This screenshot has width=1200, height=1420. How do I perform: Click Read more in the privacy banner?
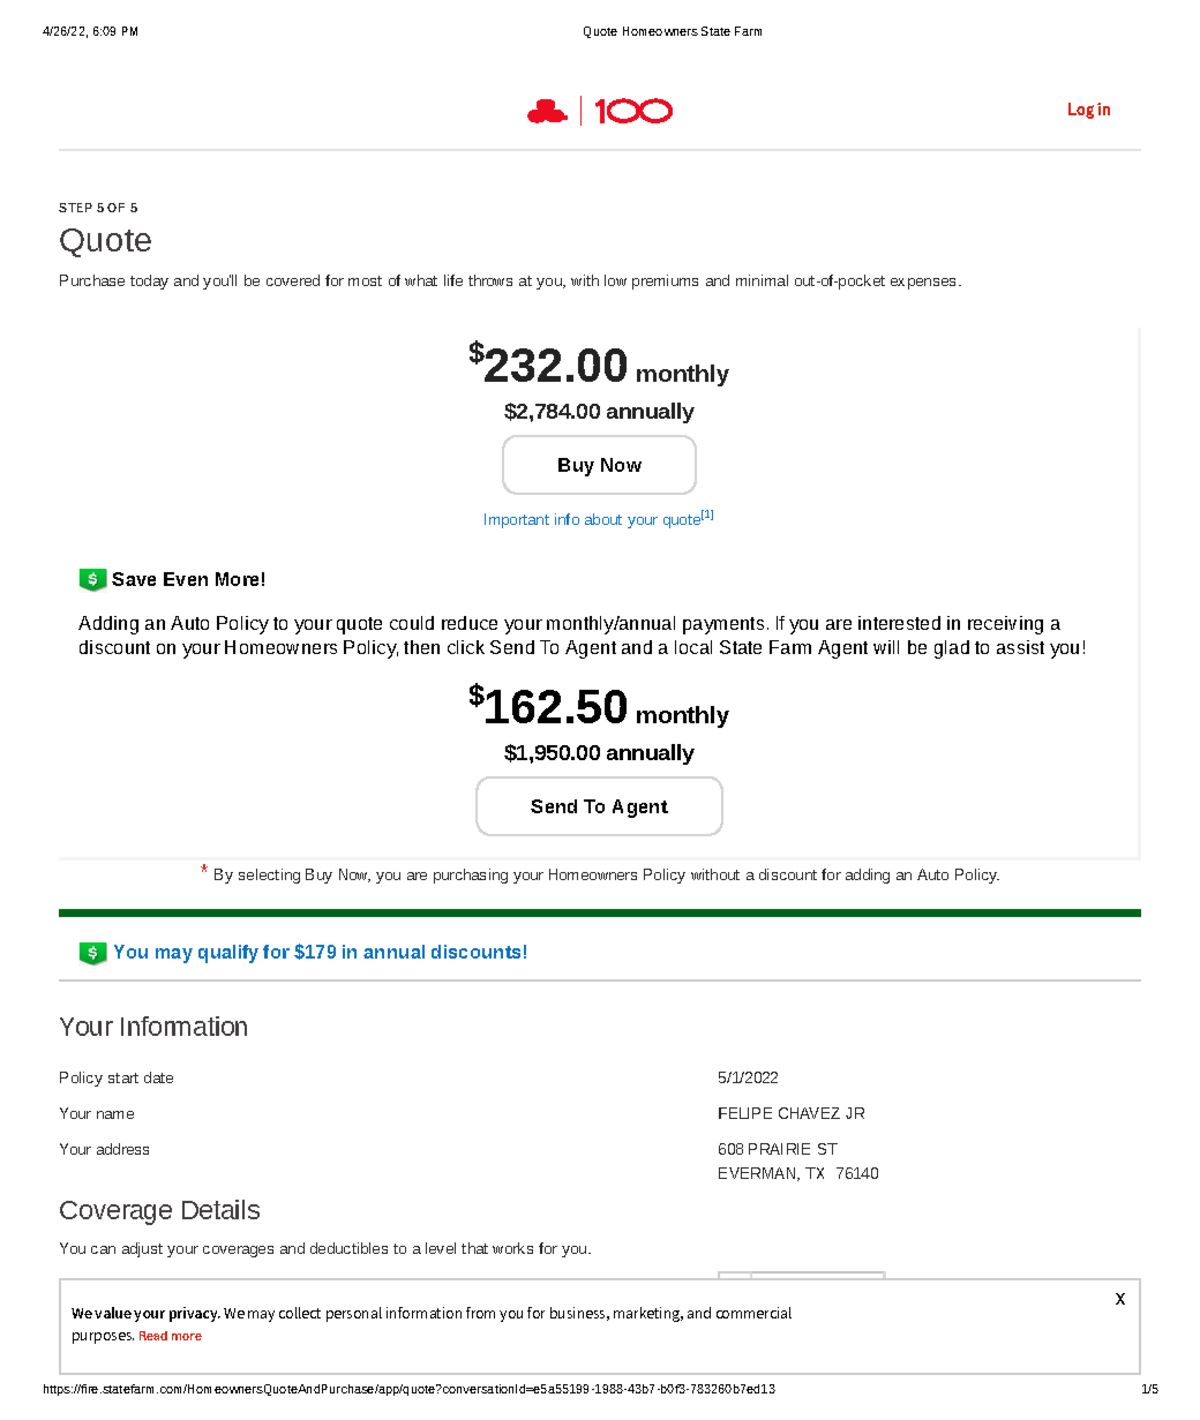coord(170,1336)
